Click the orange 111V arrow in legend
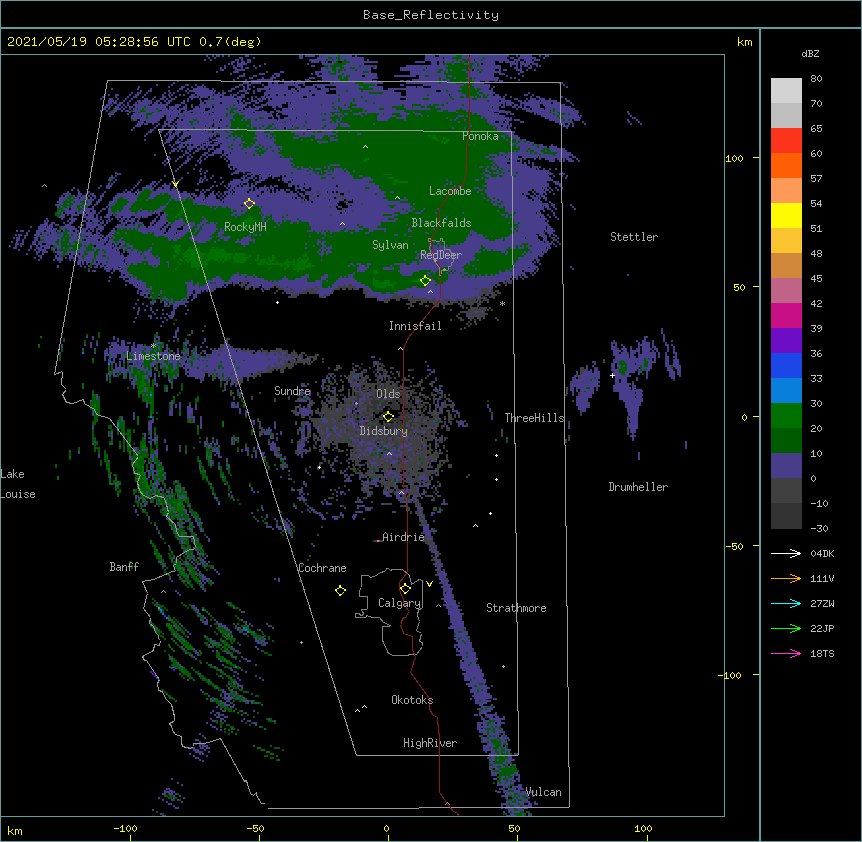Image resolution: width=862 pixels, height=842 pixels. click(x=786, y=578)
